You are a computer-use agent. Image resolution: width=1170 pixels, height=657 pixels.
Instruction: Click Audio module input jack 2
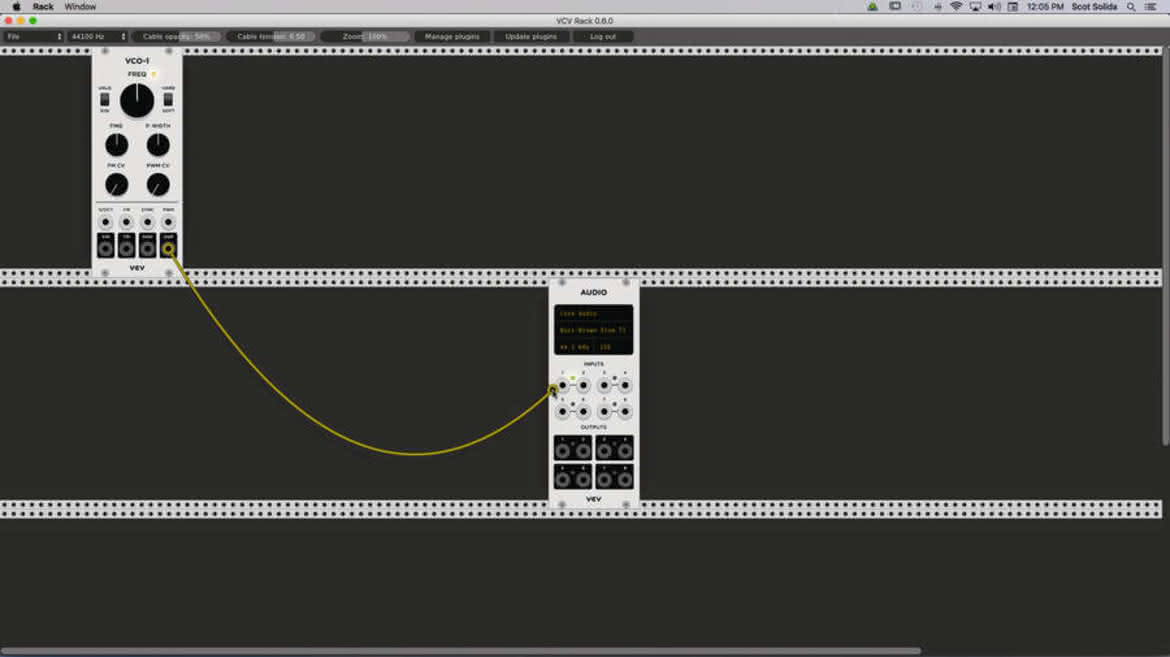point(584,386)
